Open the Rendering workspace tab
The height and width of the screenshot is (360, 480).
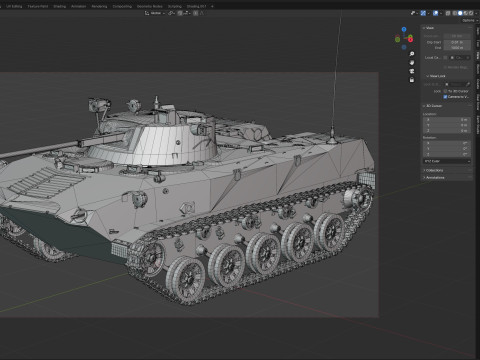(99, 6)
